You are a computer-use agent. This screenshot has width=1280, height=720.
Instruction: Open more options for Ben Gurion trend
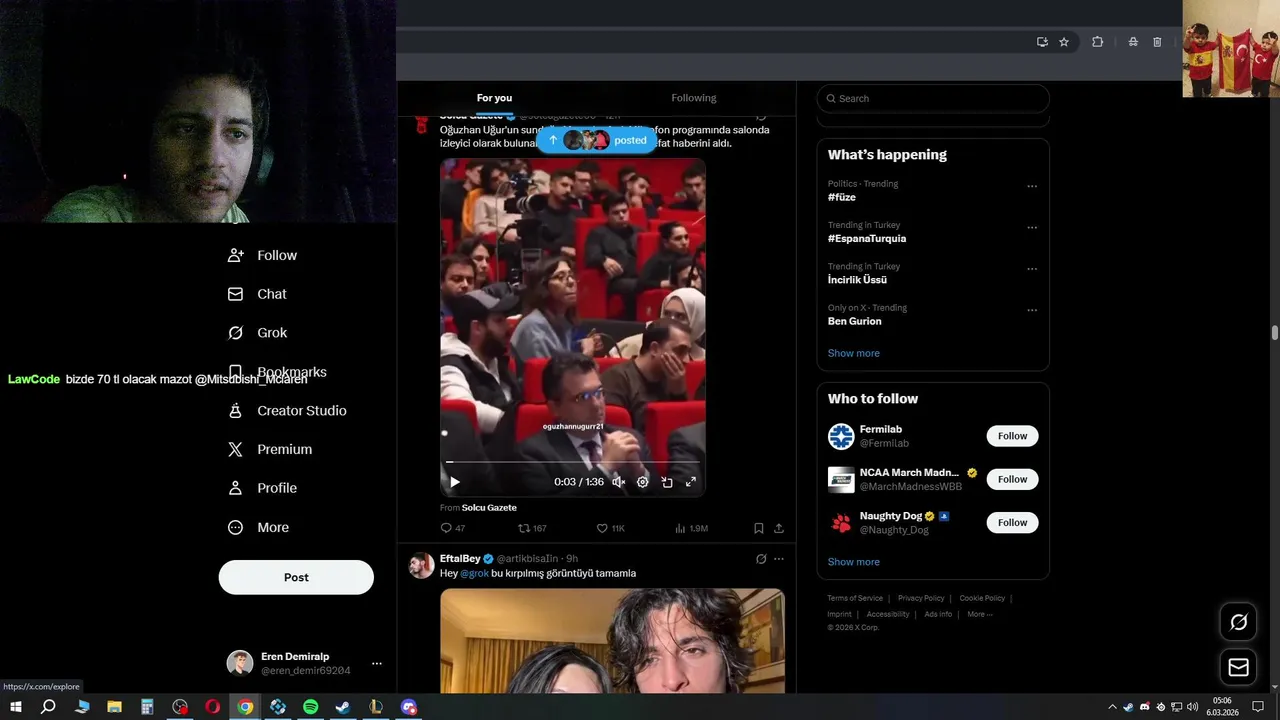[x=1032, y=310]
